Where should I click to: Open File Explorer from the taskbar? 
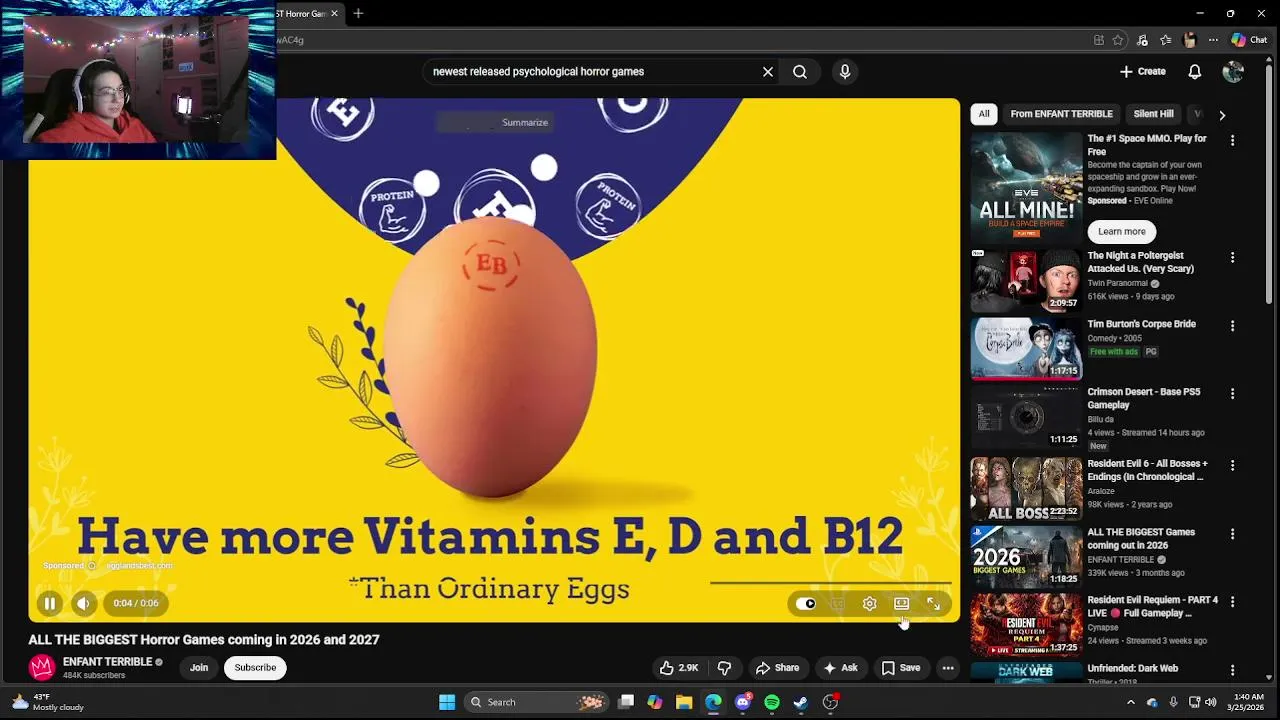coord(684,702)
